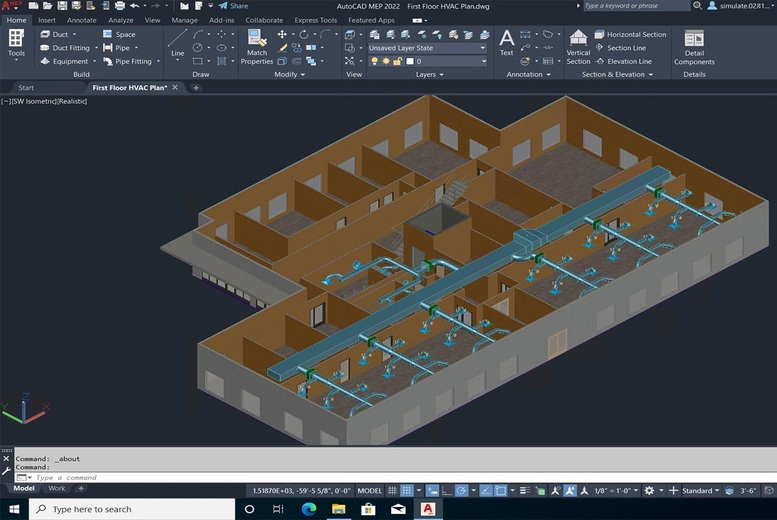Switch to the Analyze ribbon tab

point(121,20)
